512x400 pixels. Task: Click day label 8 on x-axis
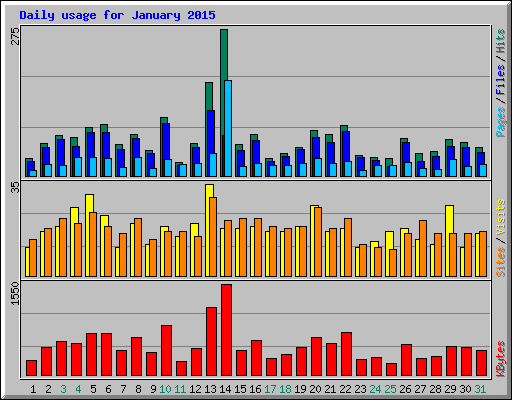(x=138, y=389)
